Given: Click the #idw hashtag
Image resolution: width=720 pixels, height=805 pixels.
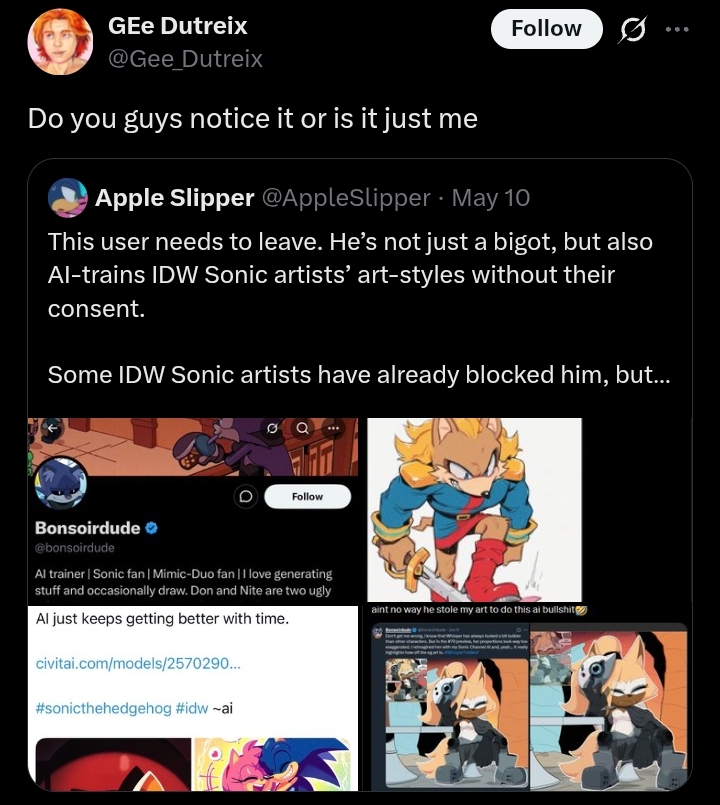Looking at the screenshot, I should [192, 708].
